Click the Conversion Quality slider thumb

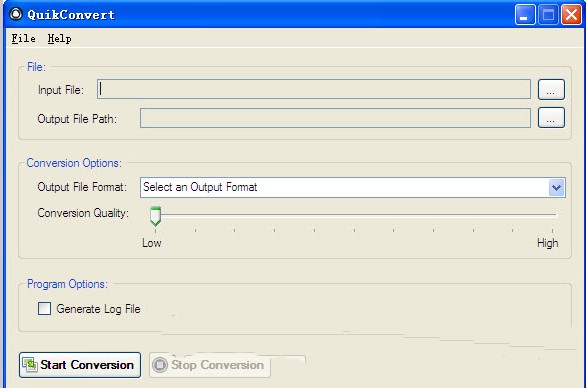pos(155,216)
